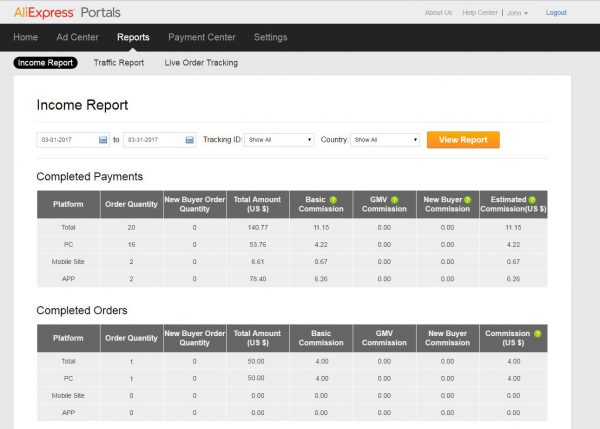This screenshot has height=429, width=600.
Task: Click Mobile Site row label in Completed Payments
Action: tap(68, 262)
